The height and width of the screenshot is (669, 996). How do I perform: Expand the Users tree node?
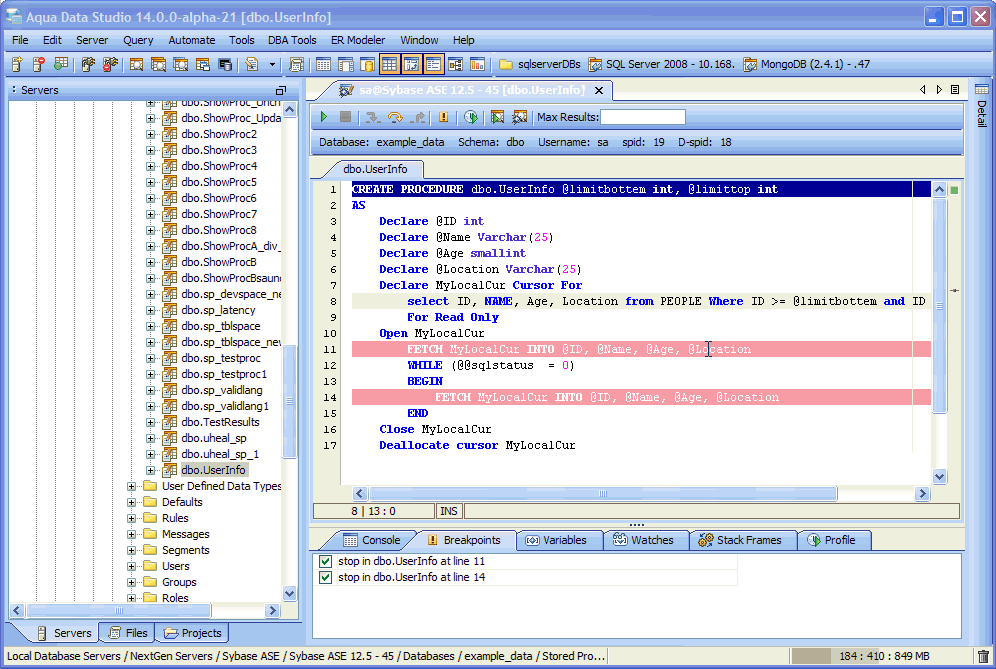point(133,566)
